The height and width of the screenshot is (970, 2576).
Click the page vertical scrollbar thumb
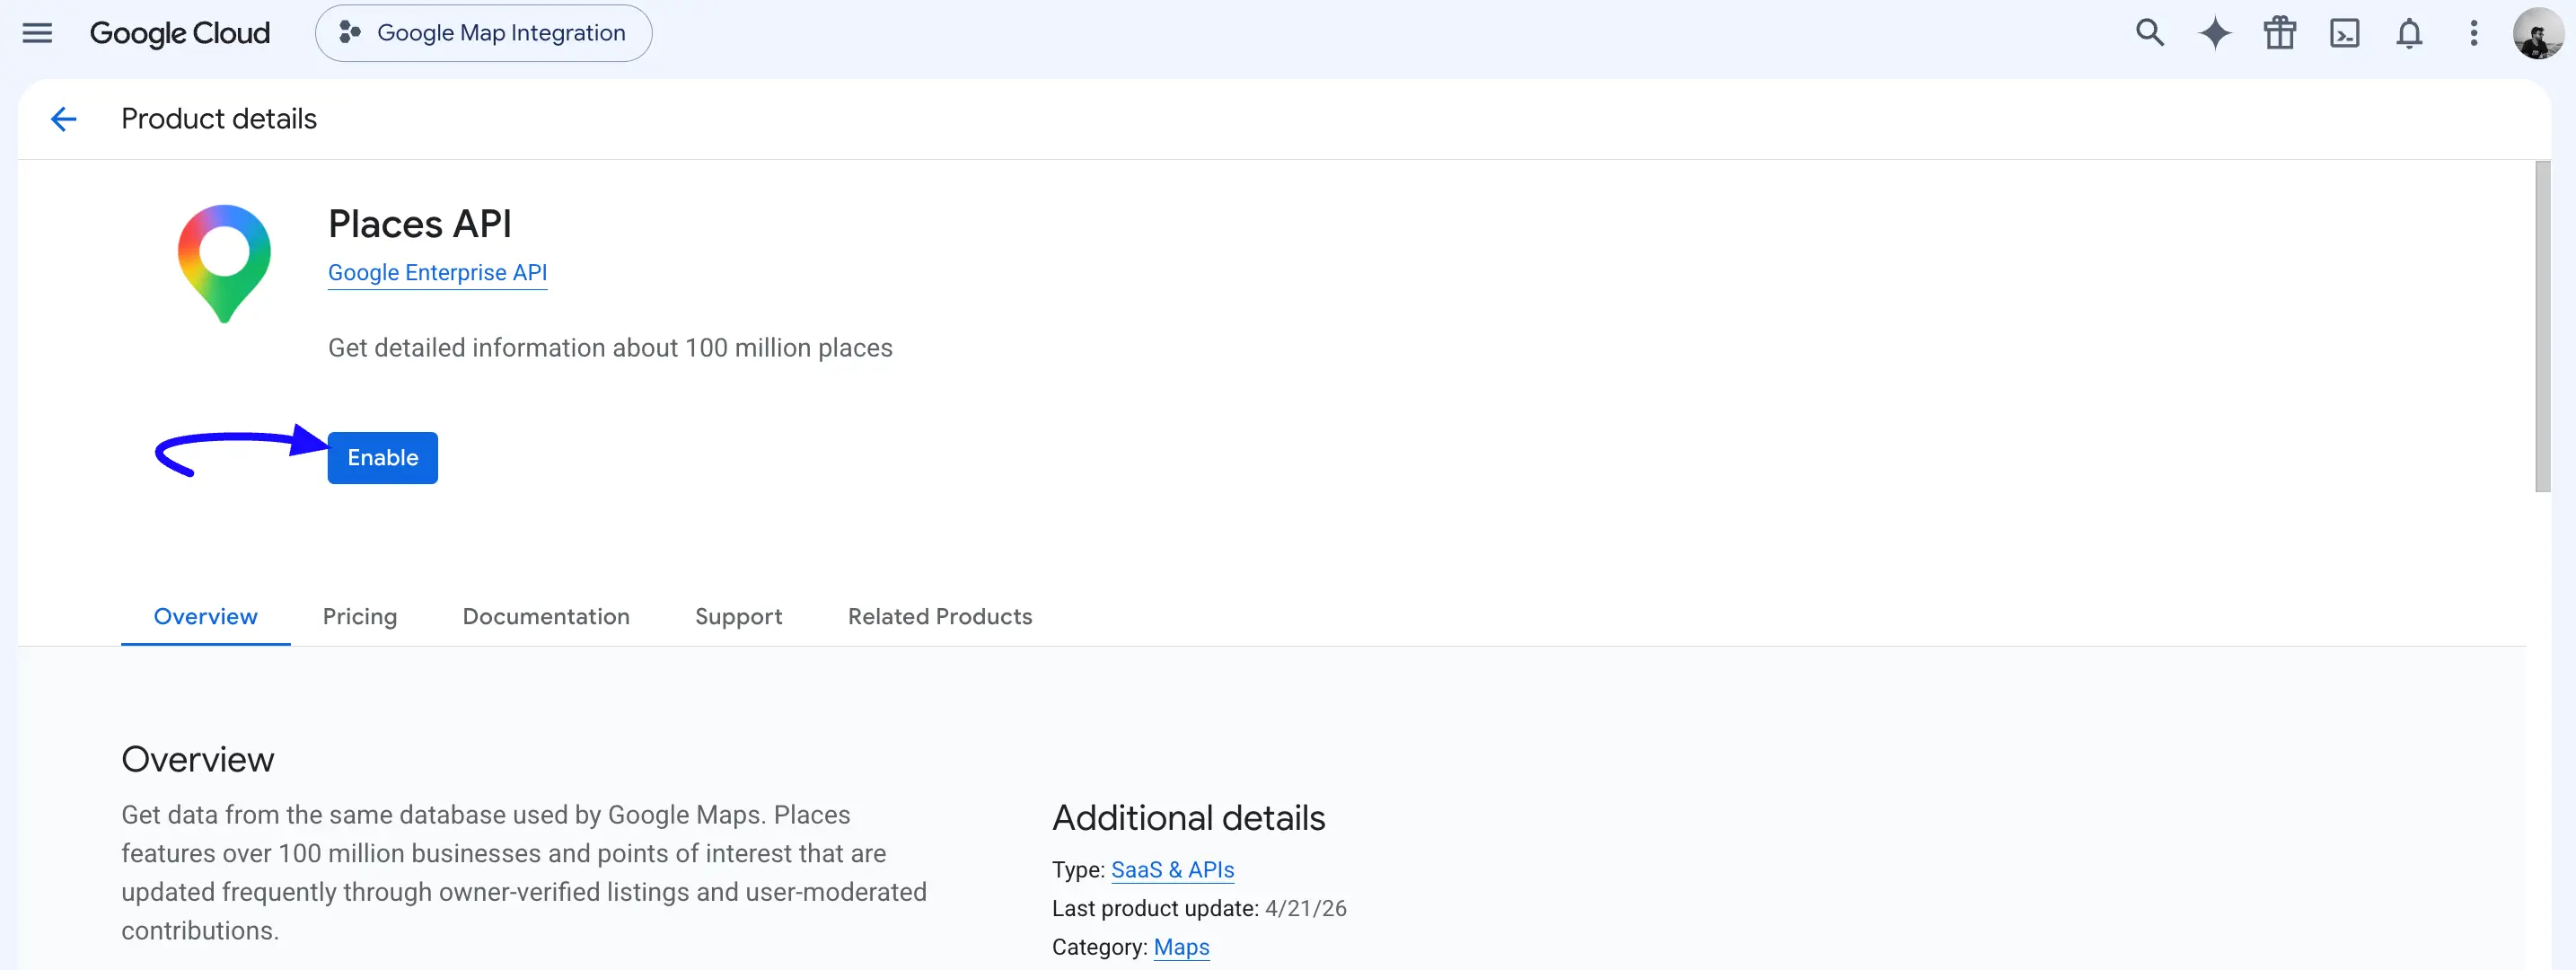tap(2542, 327)
